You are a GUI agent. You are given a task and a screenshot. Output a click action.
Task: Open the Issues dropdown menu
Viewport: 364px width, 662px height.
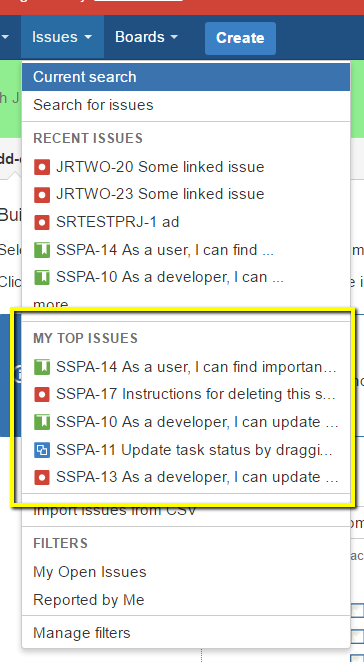(62, 37)
